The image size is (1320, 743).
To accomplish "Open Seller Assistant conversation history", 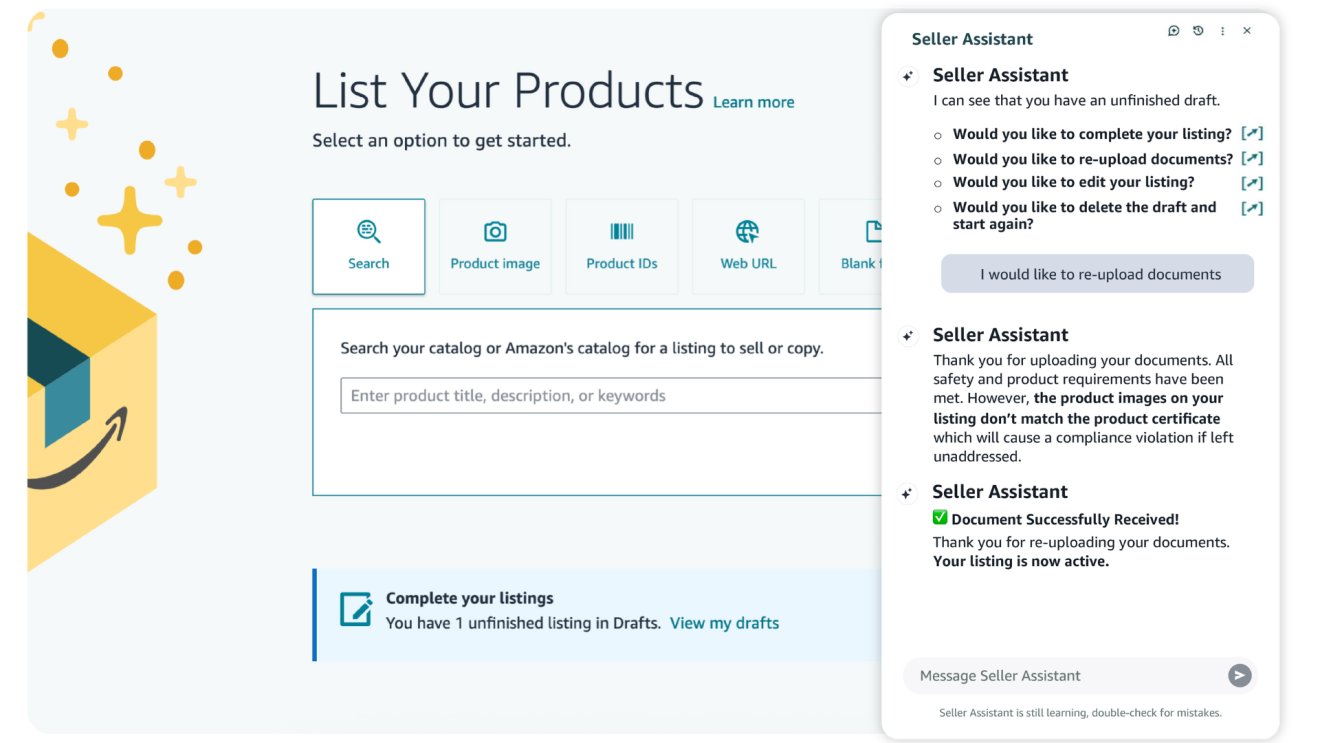I will (1198, 30).
